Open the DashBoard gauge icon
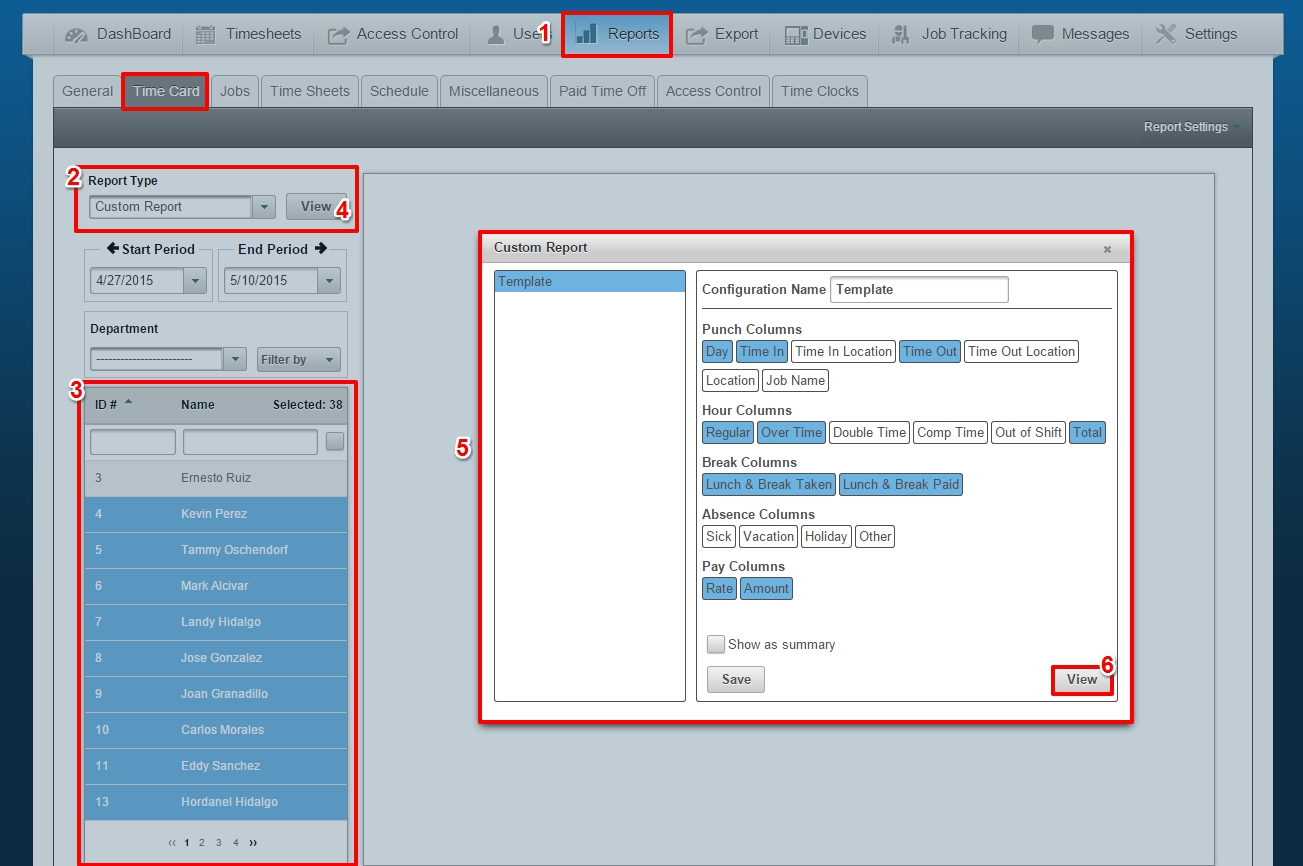The height and width of the screenshot is (866, 1303). click(x=76, y=35)
